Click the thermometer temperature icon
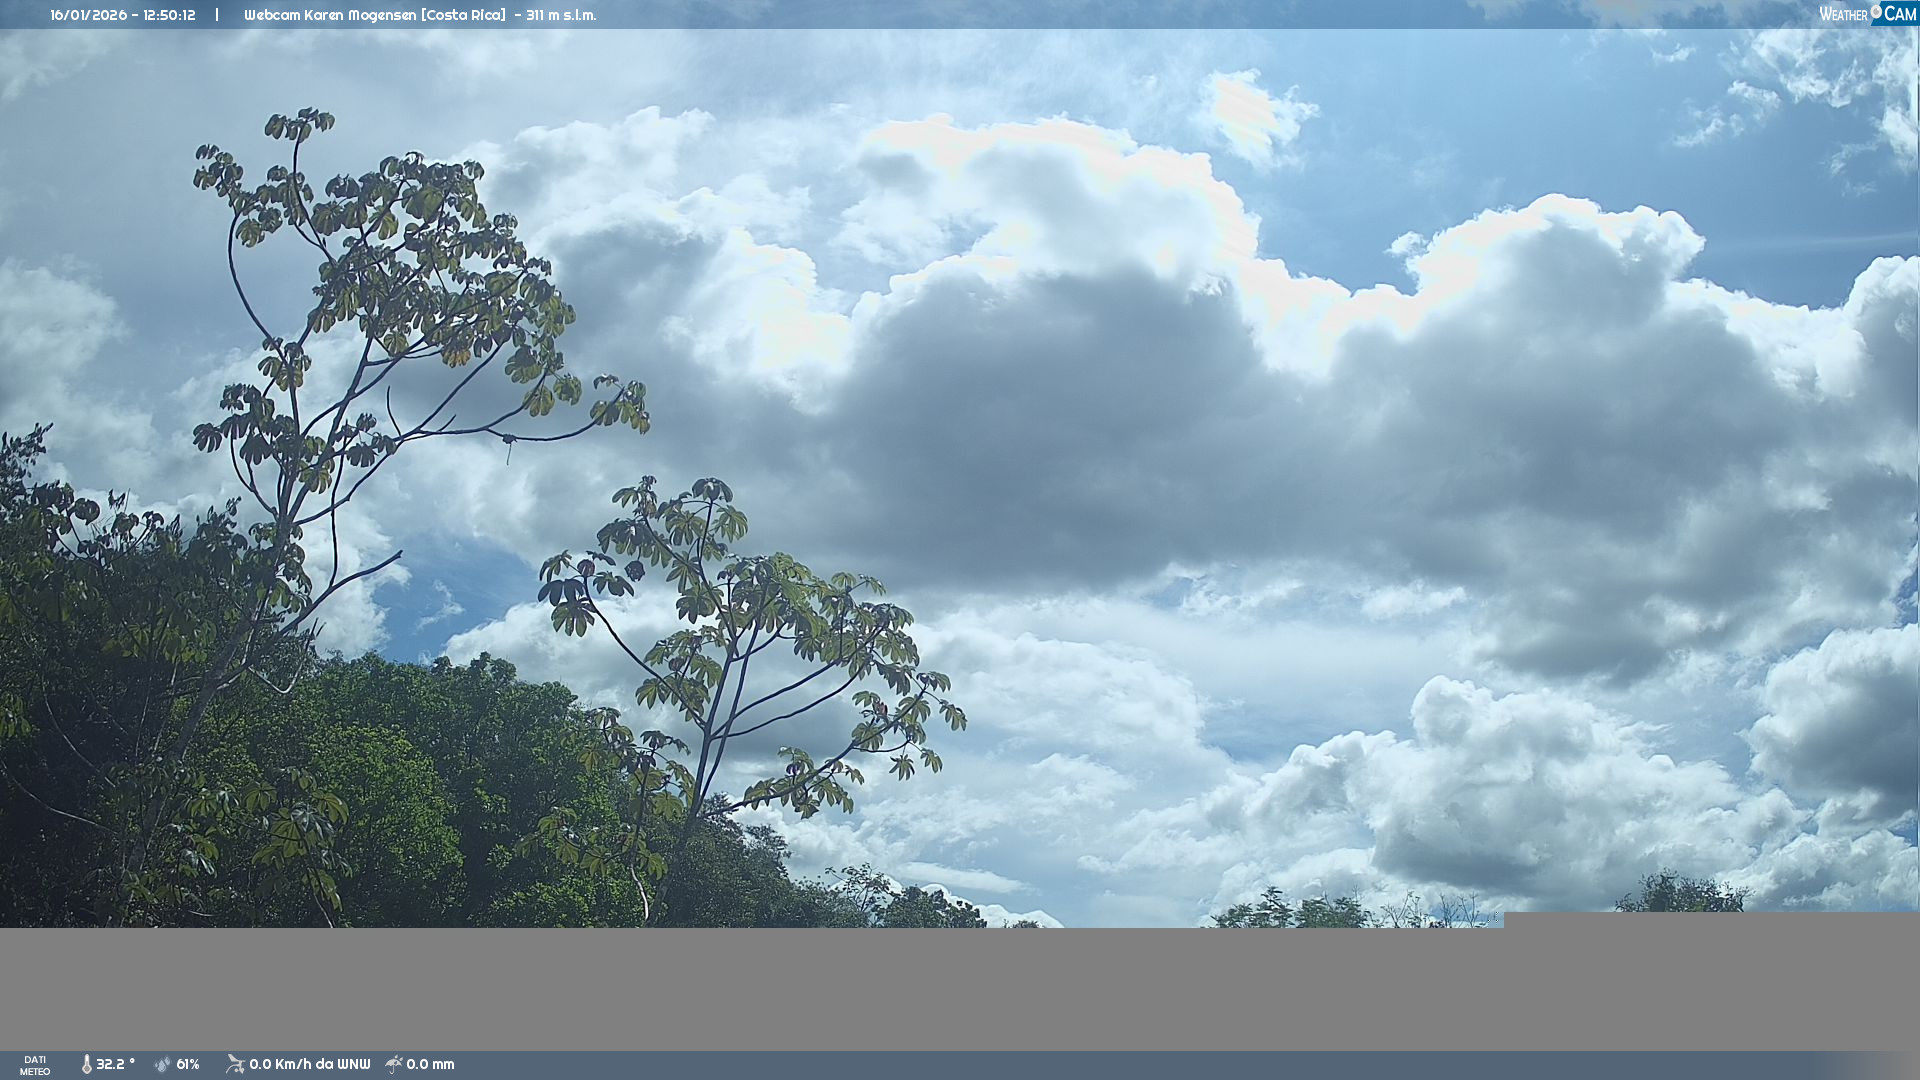Viewport: 1920px width, 1080px height. [87, 1065]
